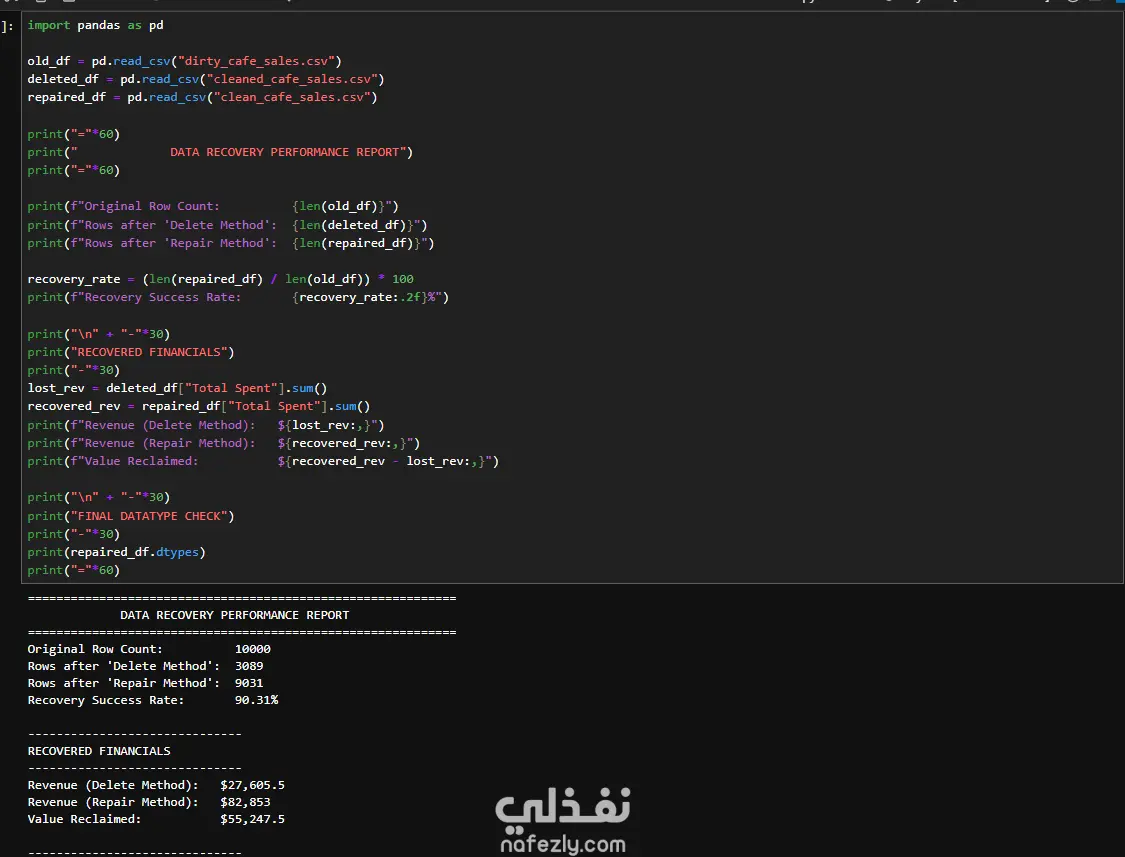Click output row with revenue $82,853

tap(149, 802)
